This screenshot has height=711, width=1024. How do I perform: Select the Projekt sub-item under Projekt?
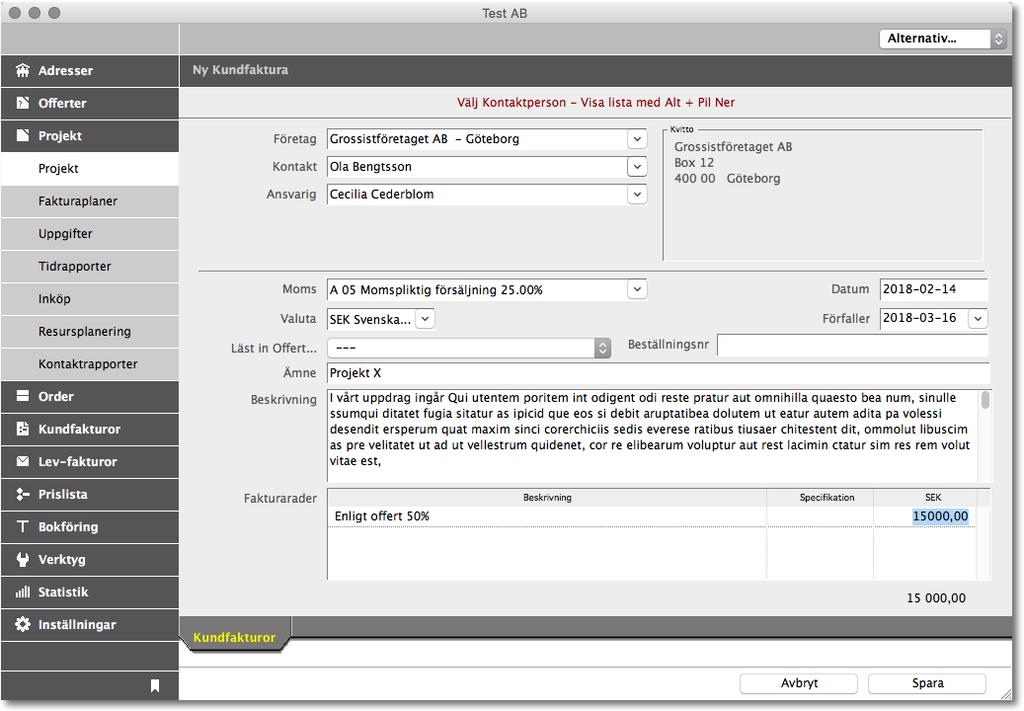[89, 168]
